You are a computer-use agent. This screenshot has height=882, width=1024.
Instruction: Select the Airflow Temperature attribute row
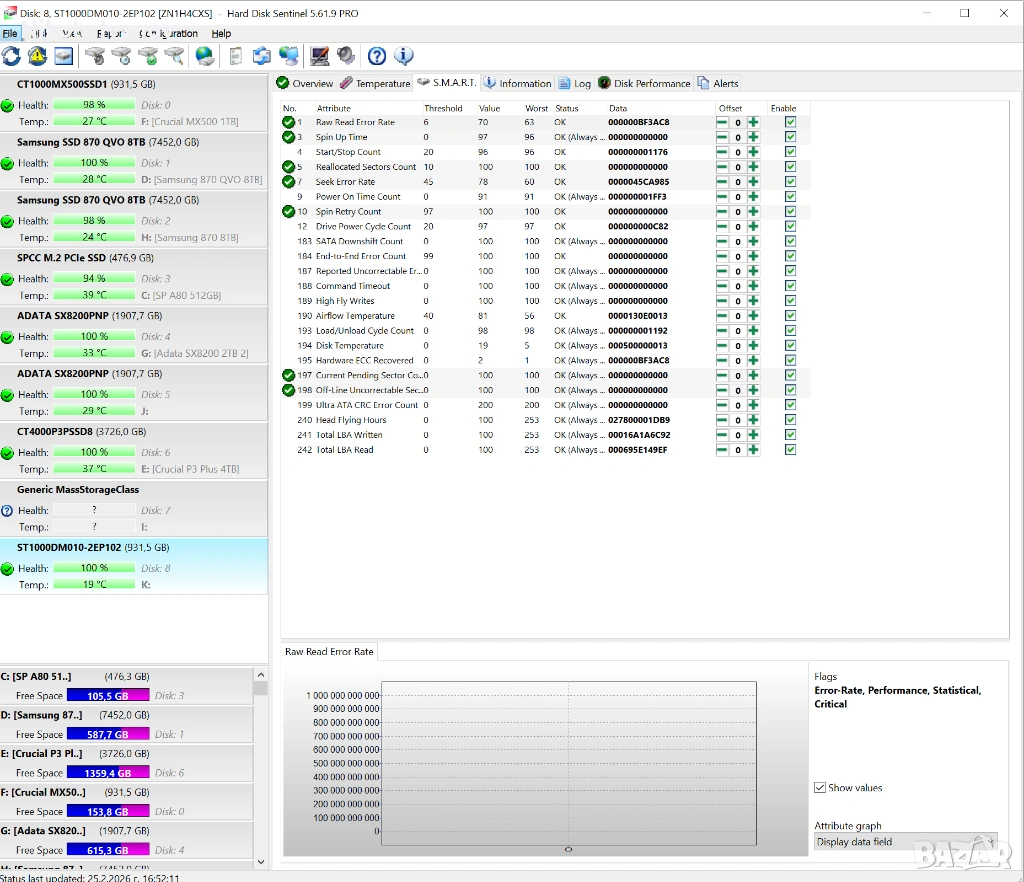point(355,316)
